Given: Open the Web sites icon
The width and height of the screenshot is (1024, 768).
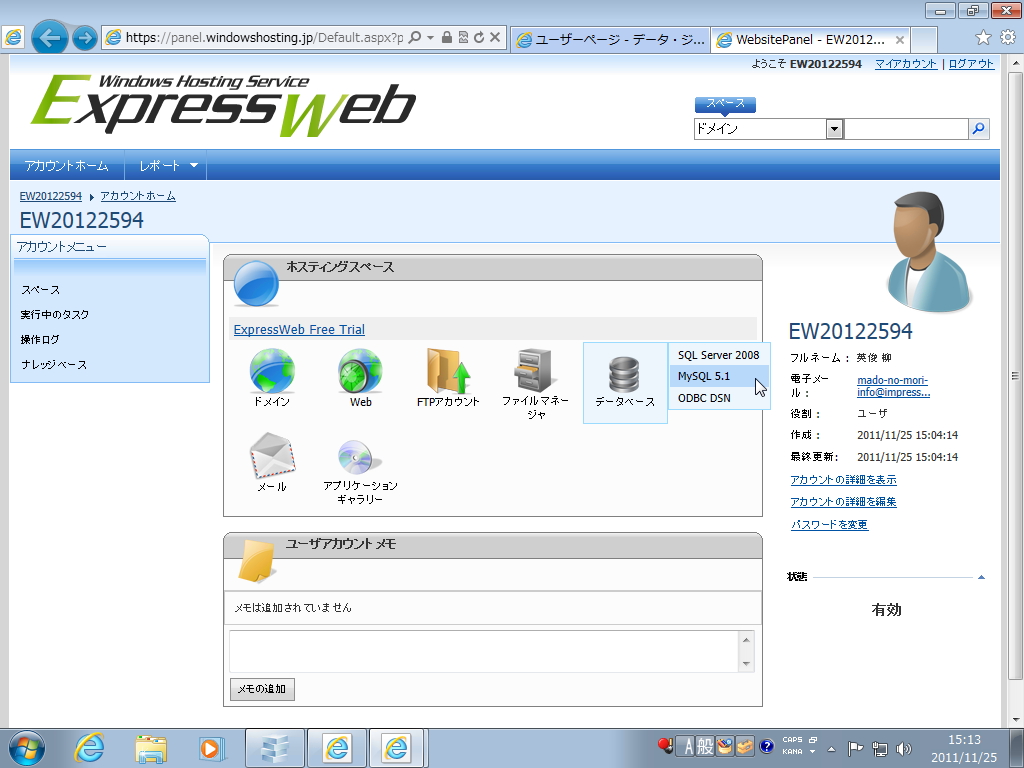Looking at the screenshot, I should point(360,371).
